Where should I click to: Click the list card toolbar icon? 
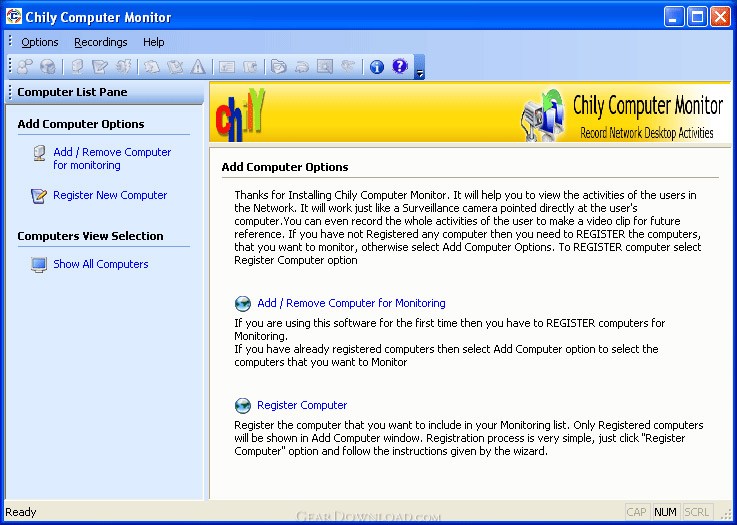pyautogui.click(x=227, y=67)
